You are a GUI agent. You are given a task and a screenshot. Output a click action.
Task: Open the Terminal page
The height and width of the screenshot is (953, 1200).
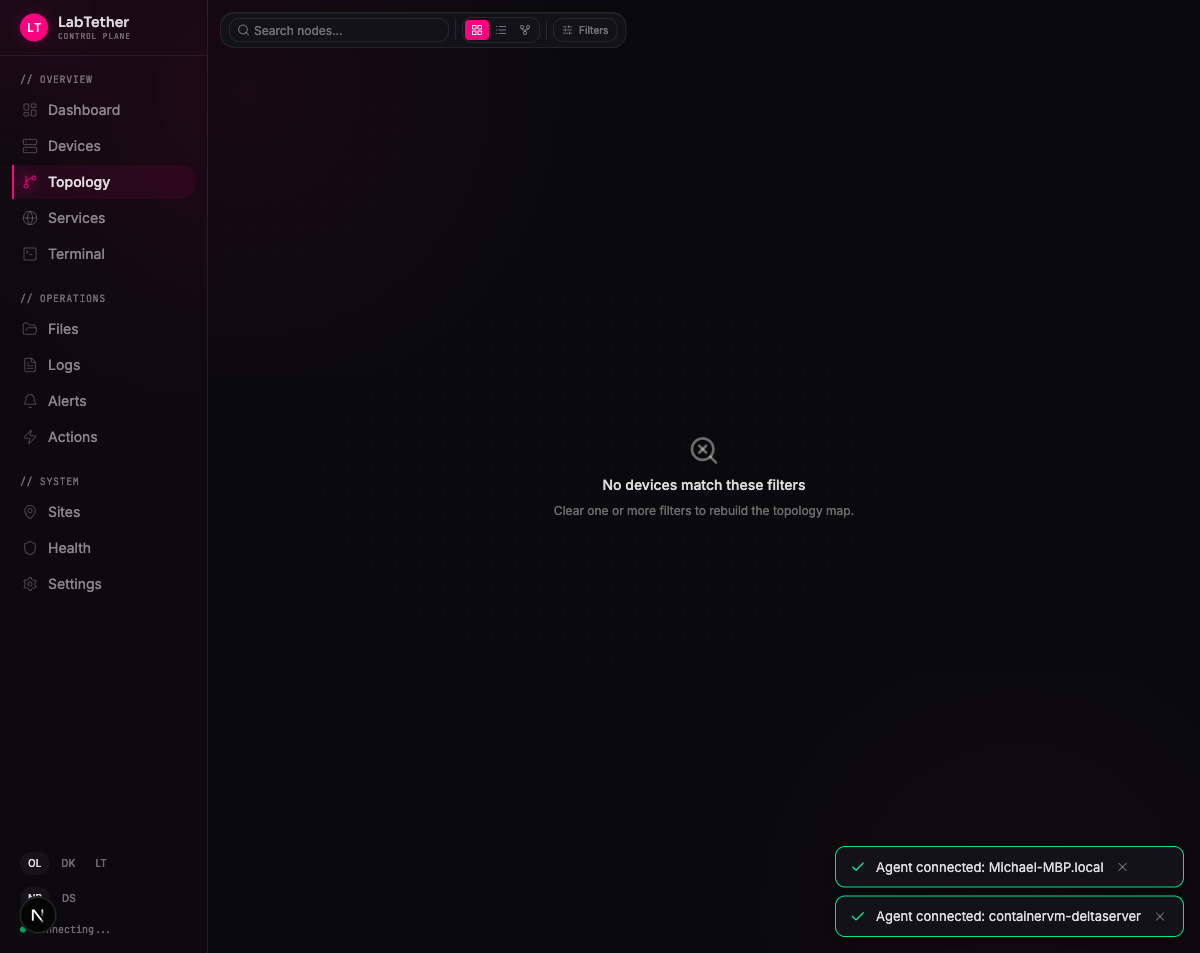point(102,254)
